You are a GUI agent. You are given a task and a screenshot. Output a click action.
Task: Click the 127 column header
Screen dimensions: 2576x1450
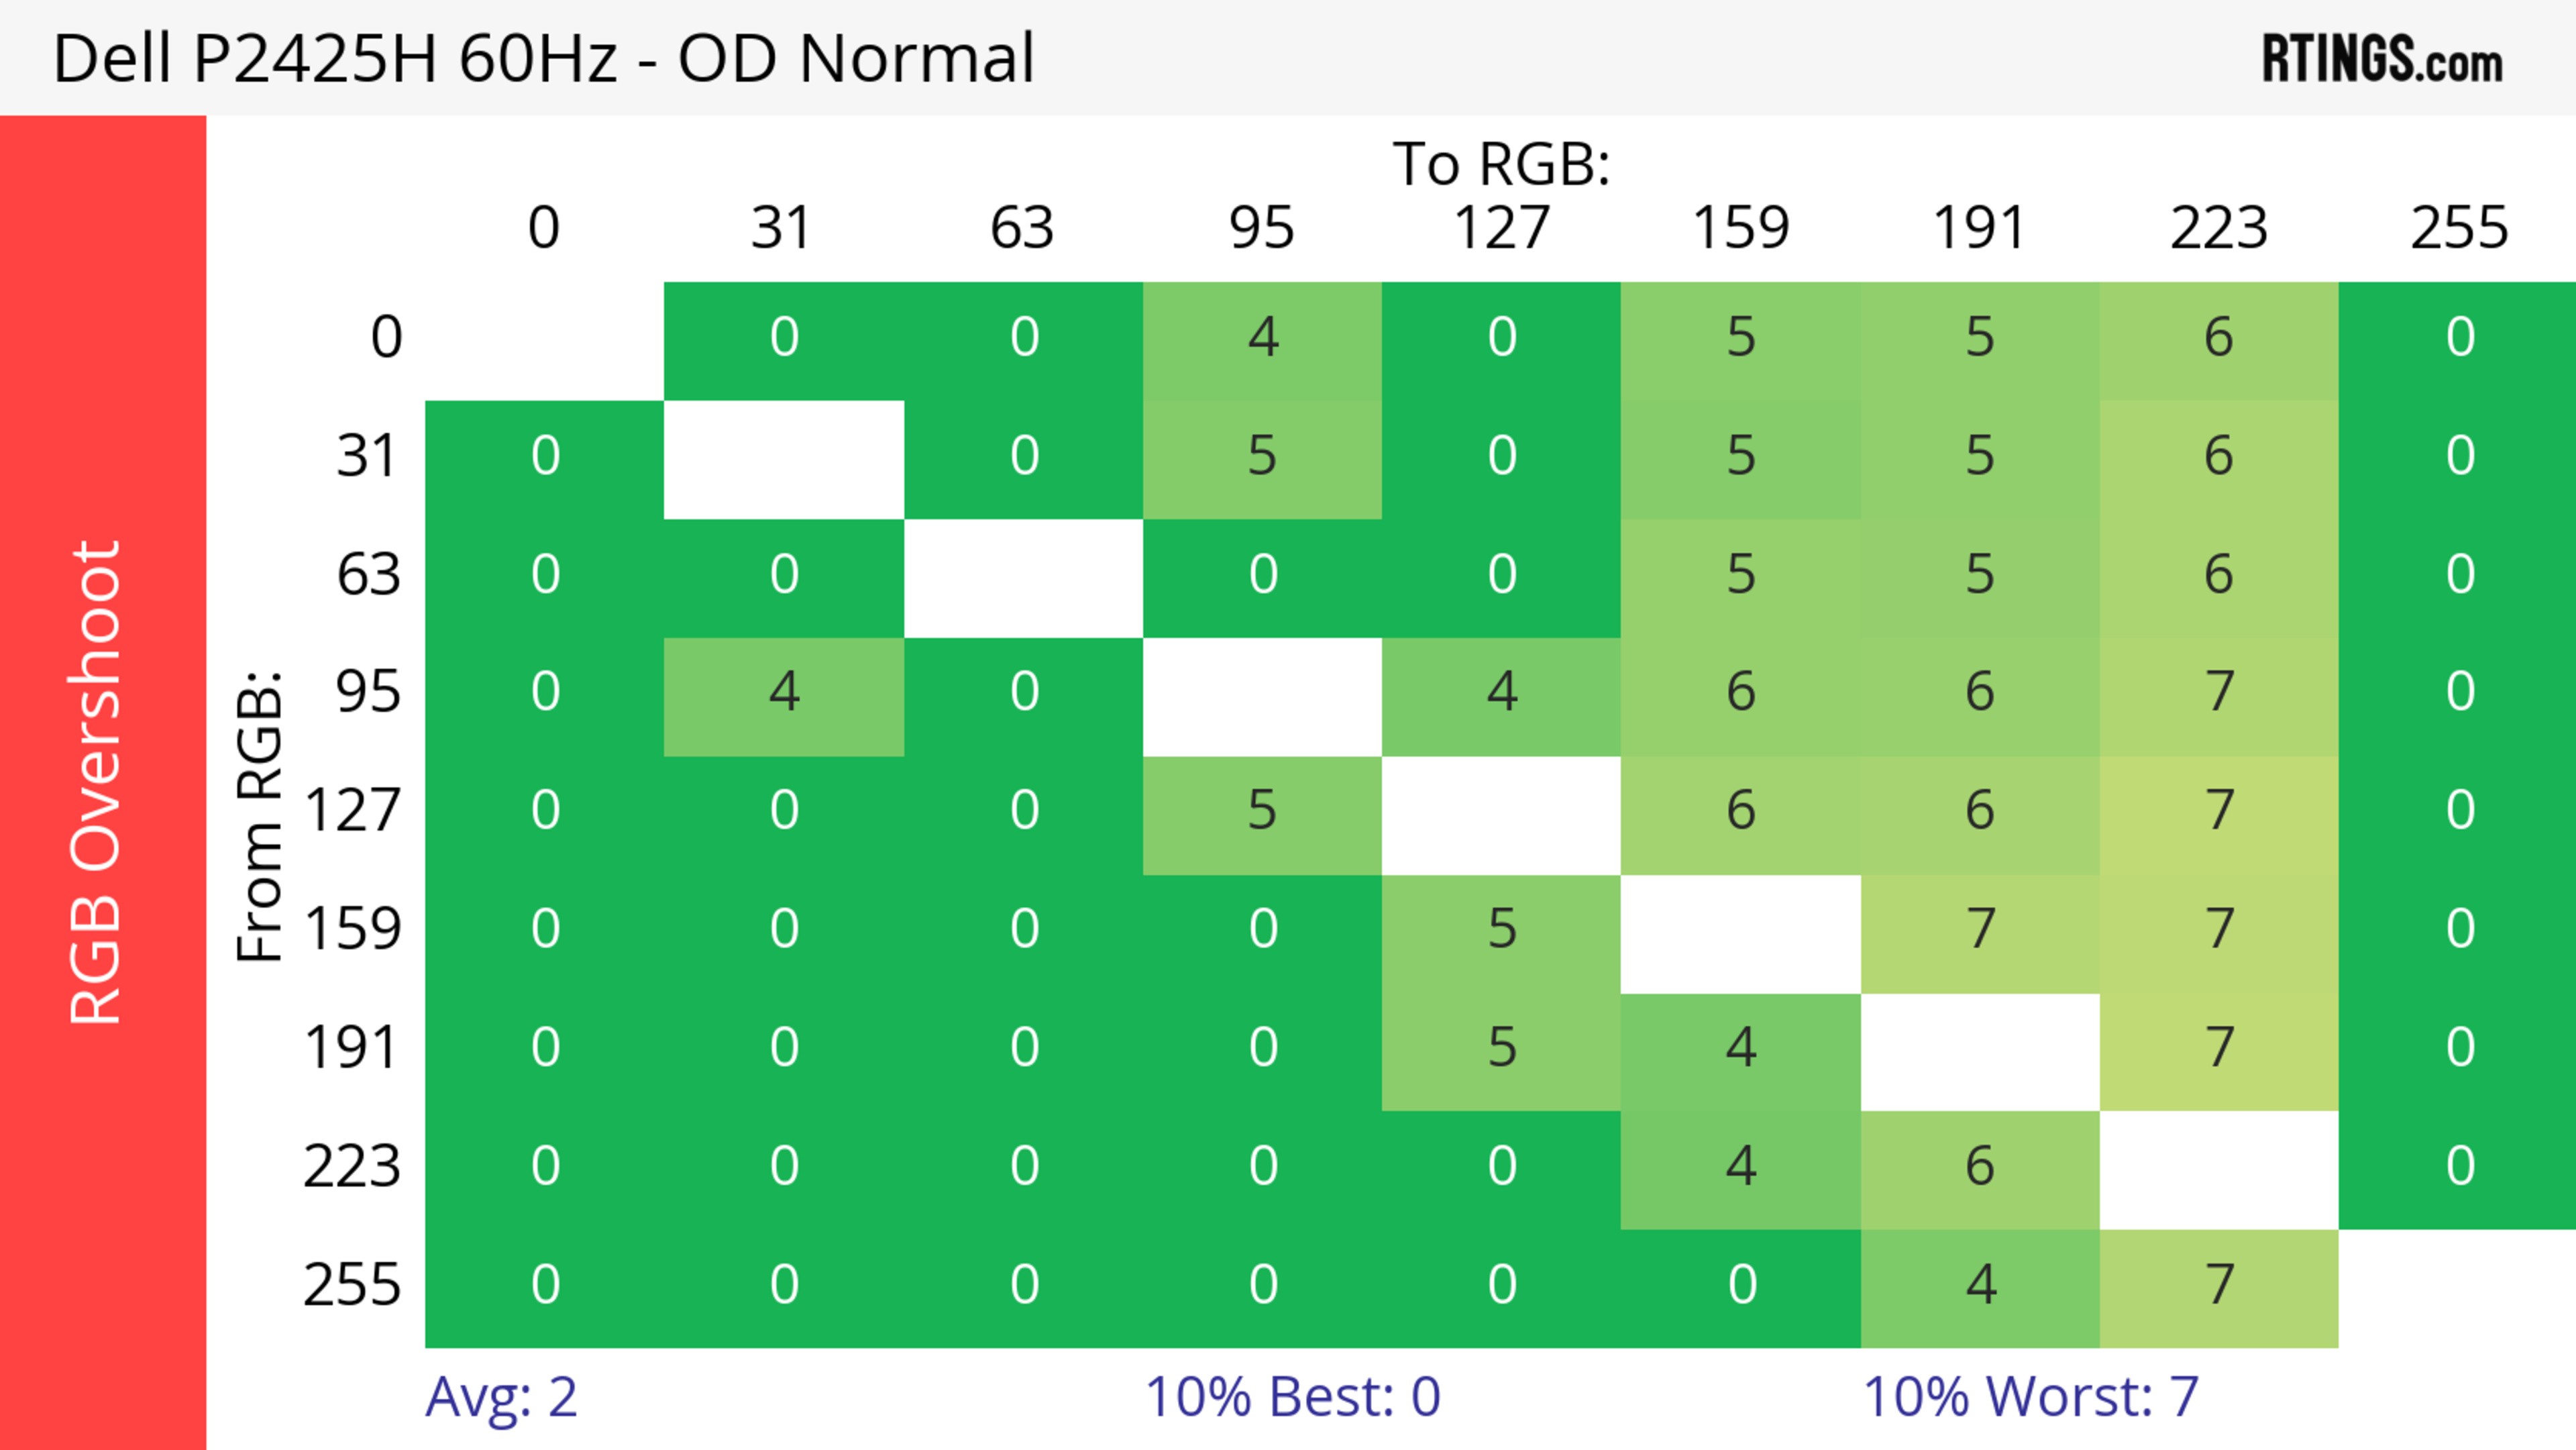[x=1501, y=228]
